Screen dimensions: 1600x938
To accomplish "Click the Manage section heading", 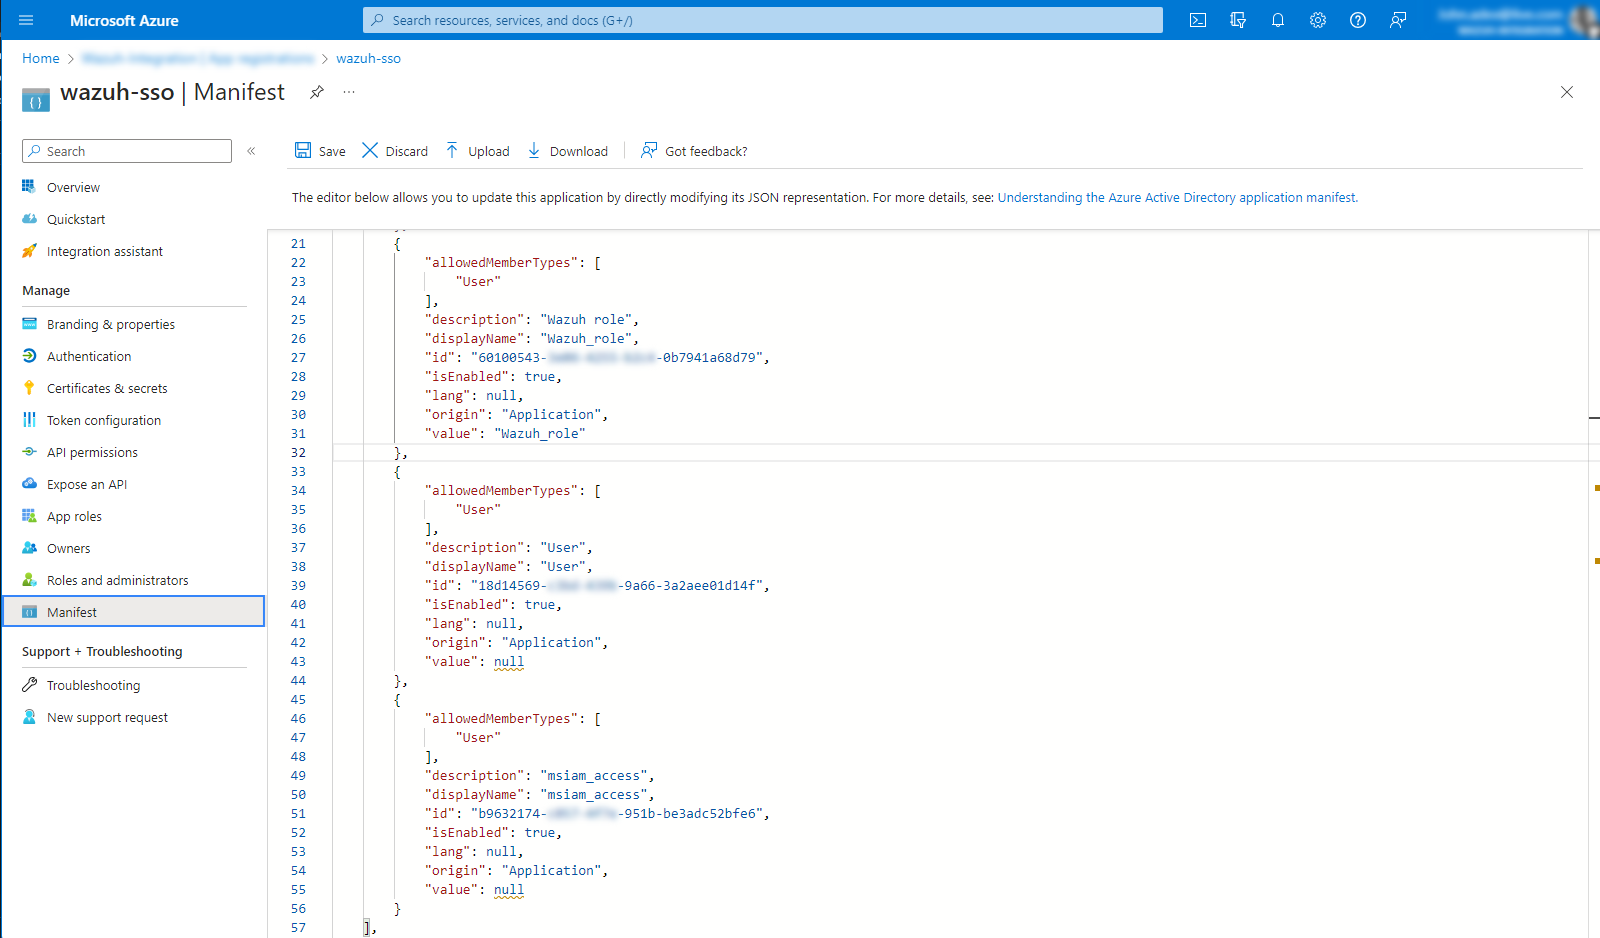I will pyautogui.click(x=46, y=290).
